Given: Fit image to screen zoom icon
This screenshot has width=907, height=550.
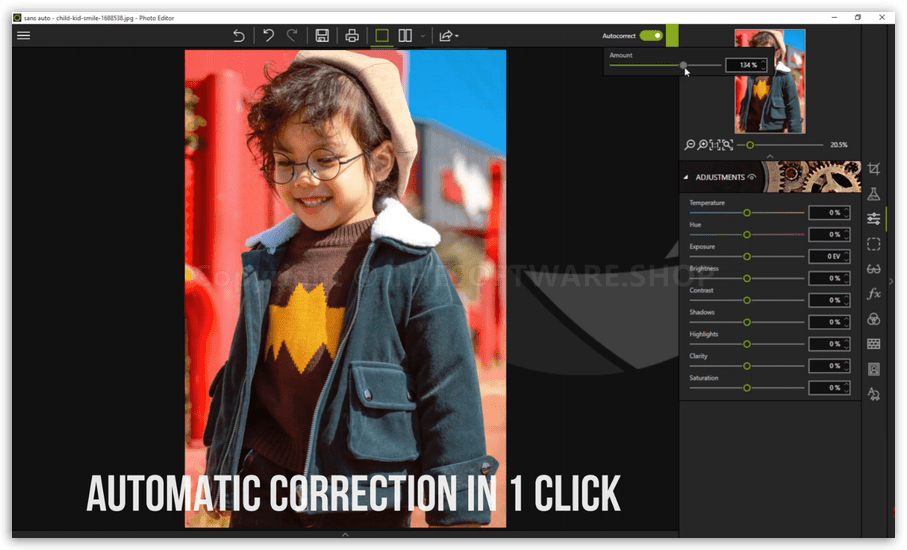Looking at the screenshot, I should click(x=728, y=145).
